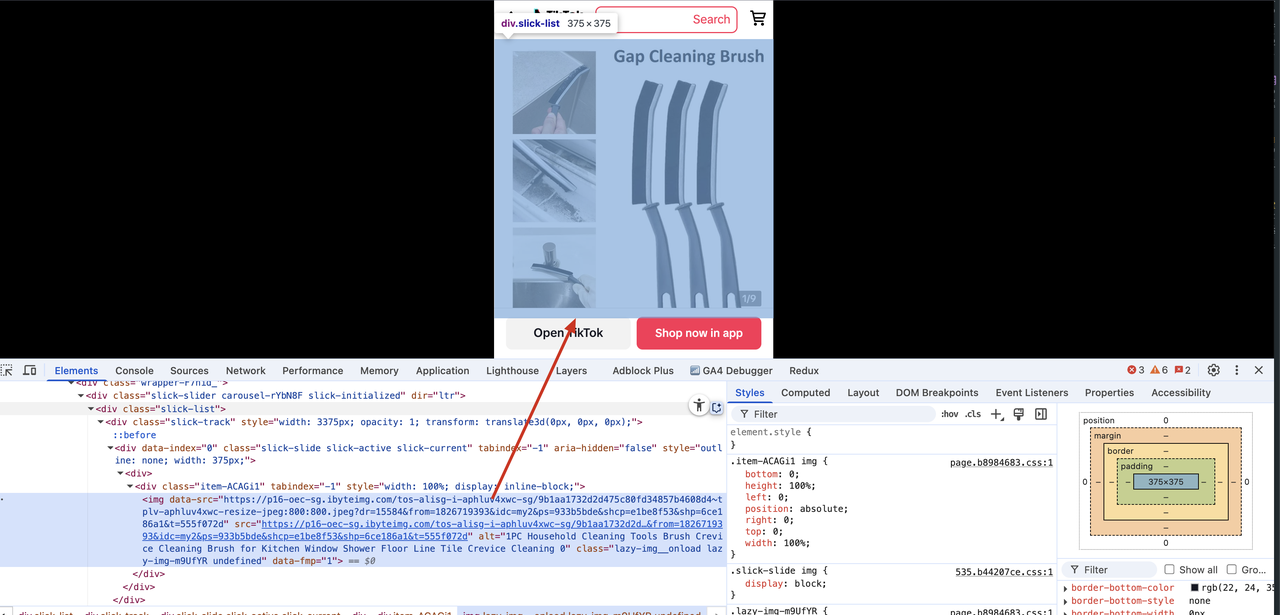The image size is (1280, 615).
Task: Activate the inspect element picker icon
Action: [x=7, y=370]
